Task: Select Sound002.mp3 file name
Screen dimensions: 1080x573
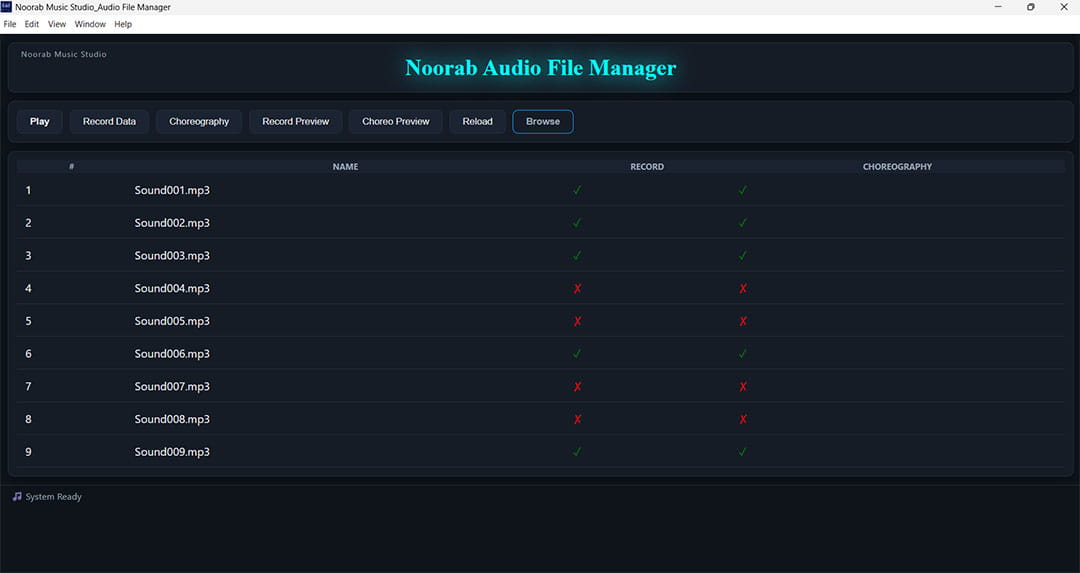Action: [172, 222]
